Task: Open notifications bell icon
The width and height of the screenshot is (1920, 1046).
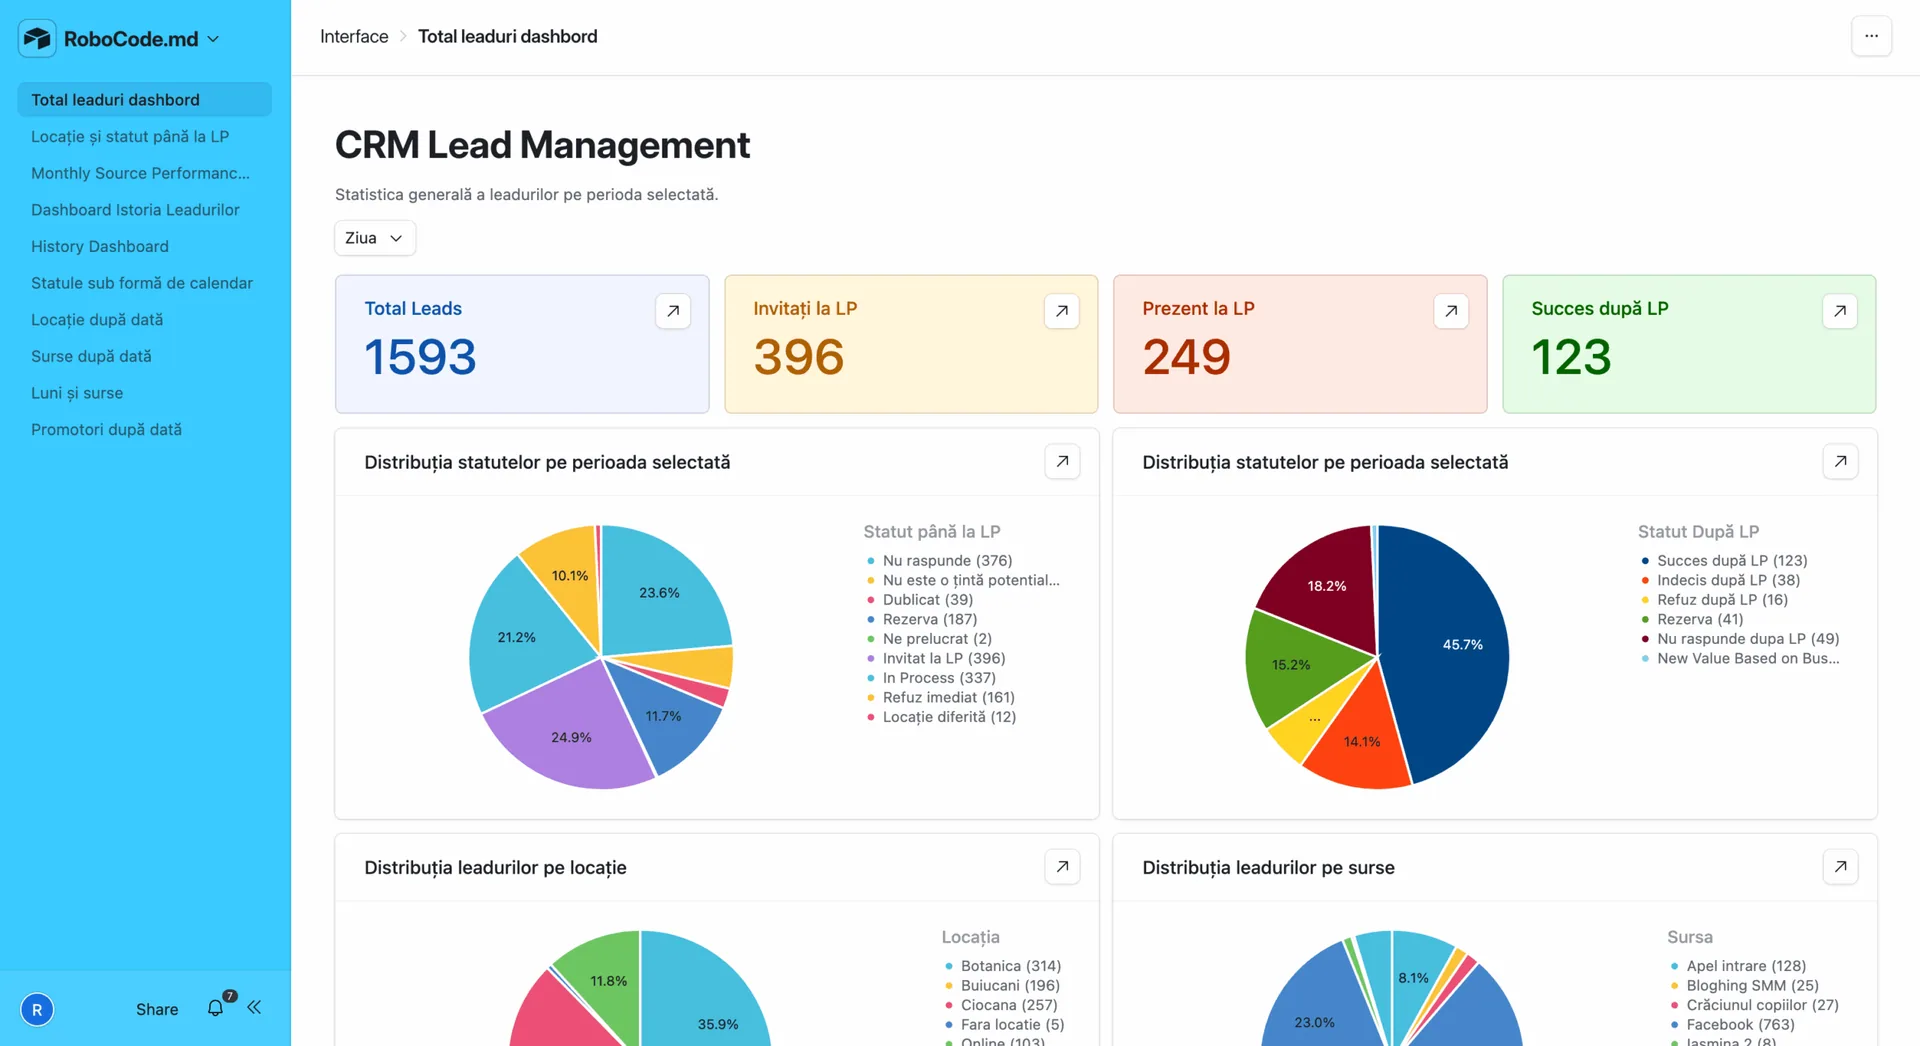Action: (216, 1008)
